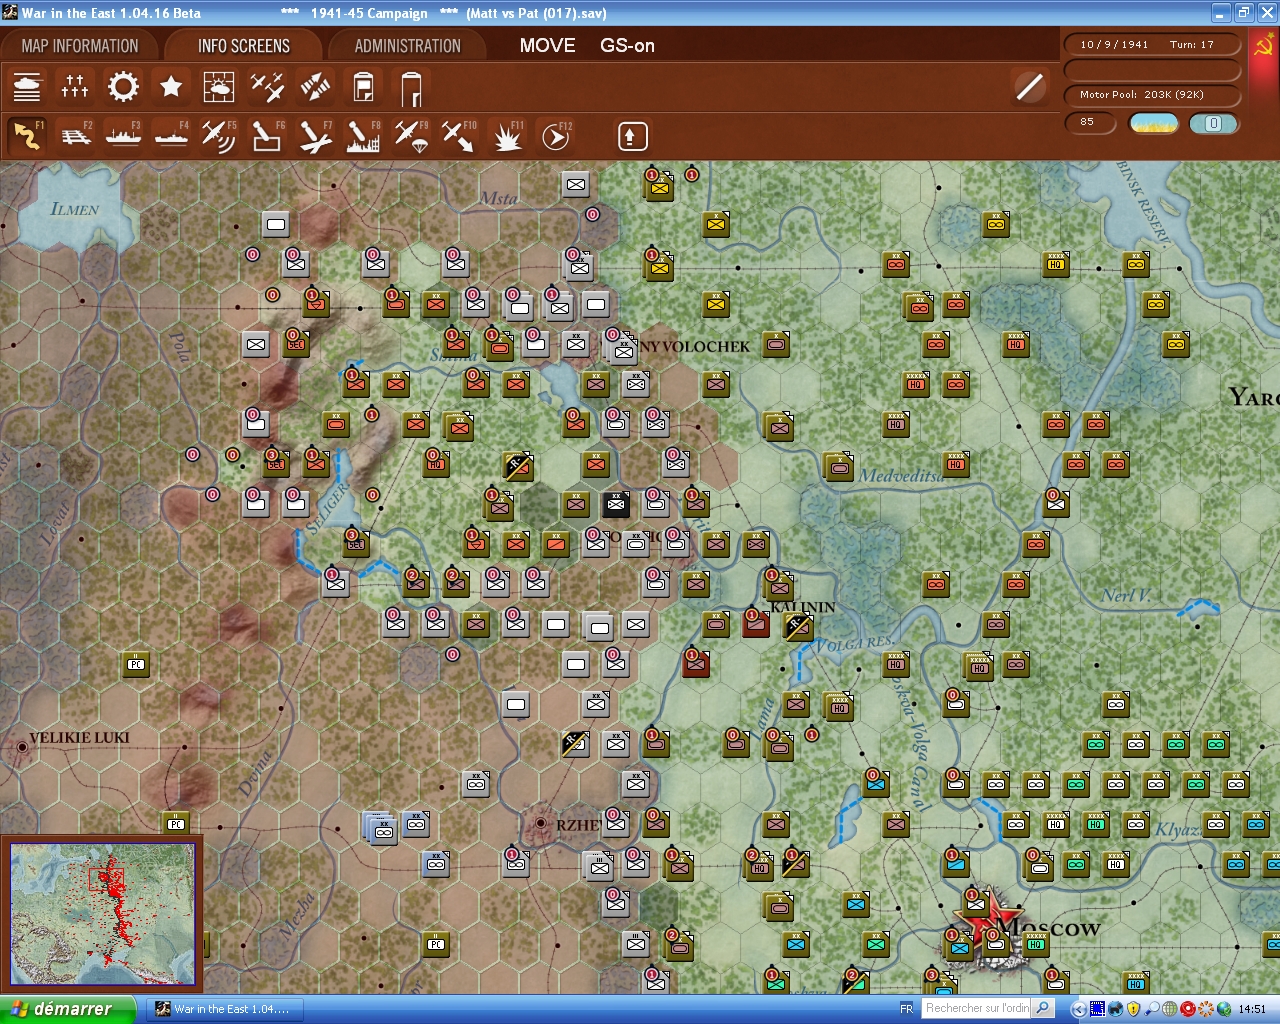The image size is (1280, 1024).
Task: Click the F12 end turn arrow icon
Action: [555, 135]
